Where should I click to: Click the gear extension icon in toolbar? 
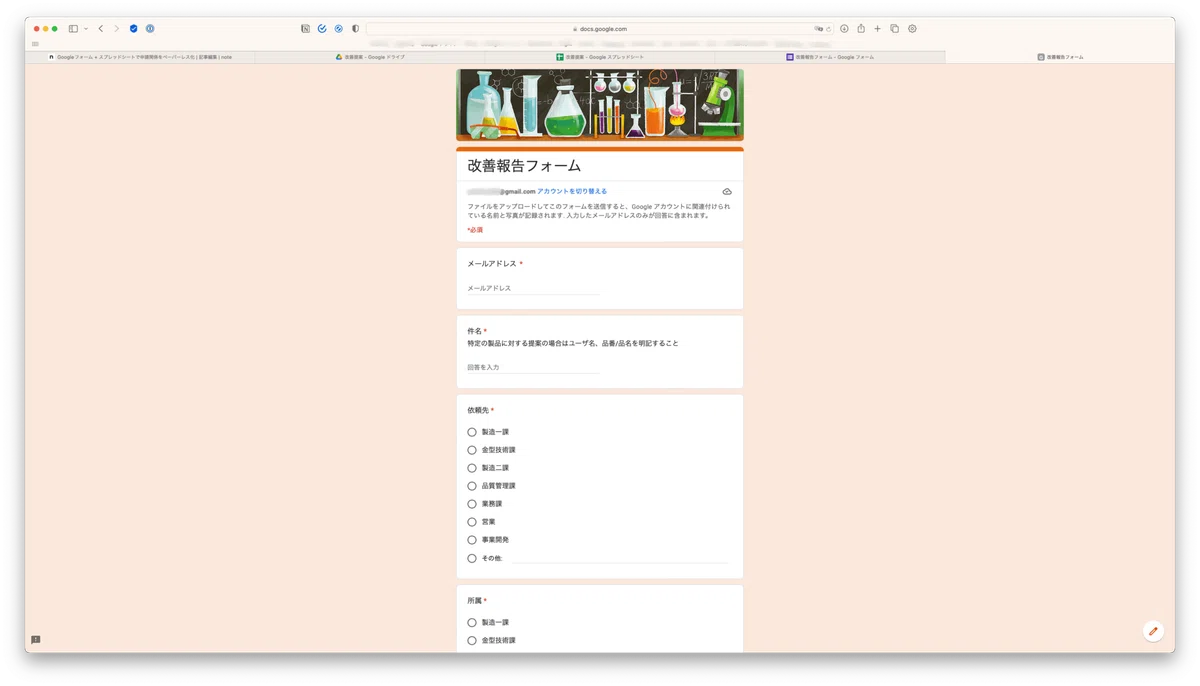912,29
